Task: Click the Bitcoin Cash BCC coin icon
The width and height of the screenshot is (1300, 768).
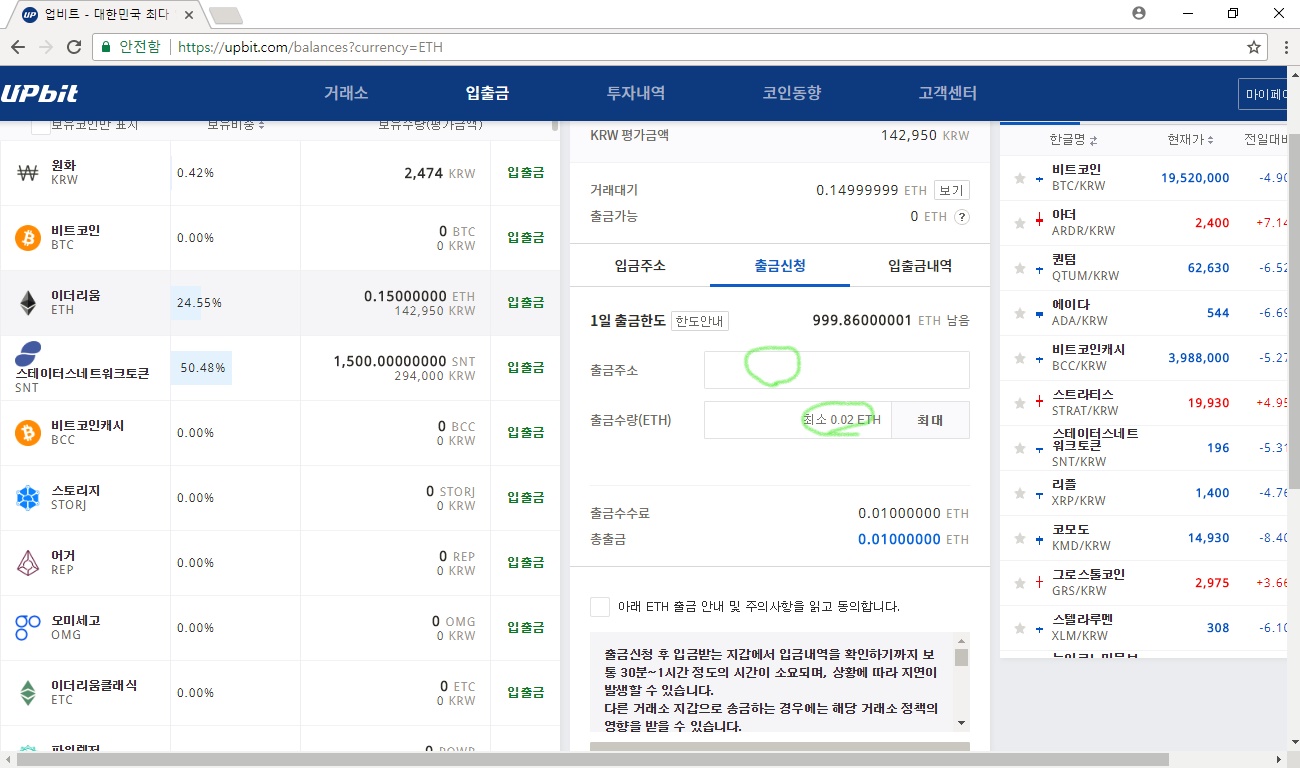Action: coord(28,433)
